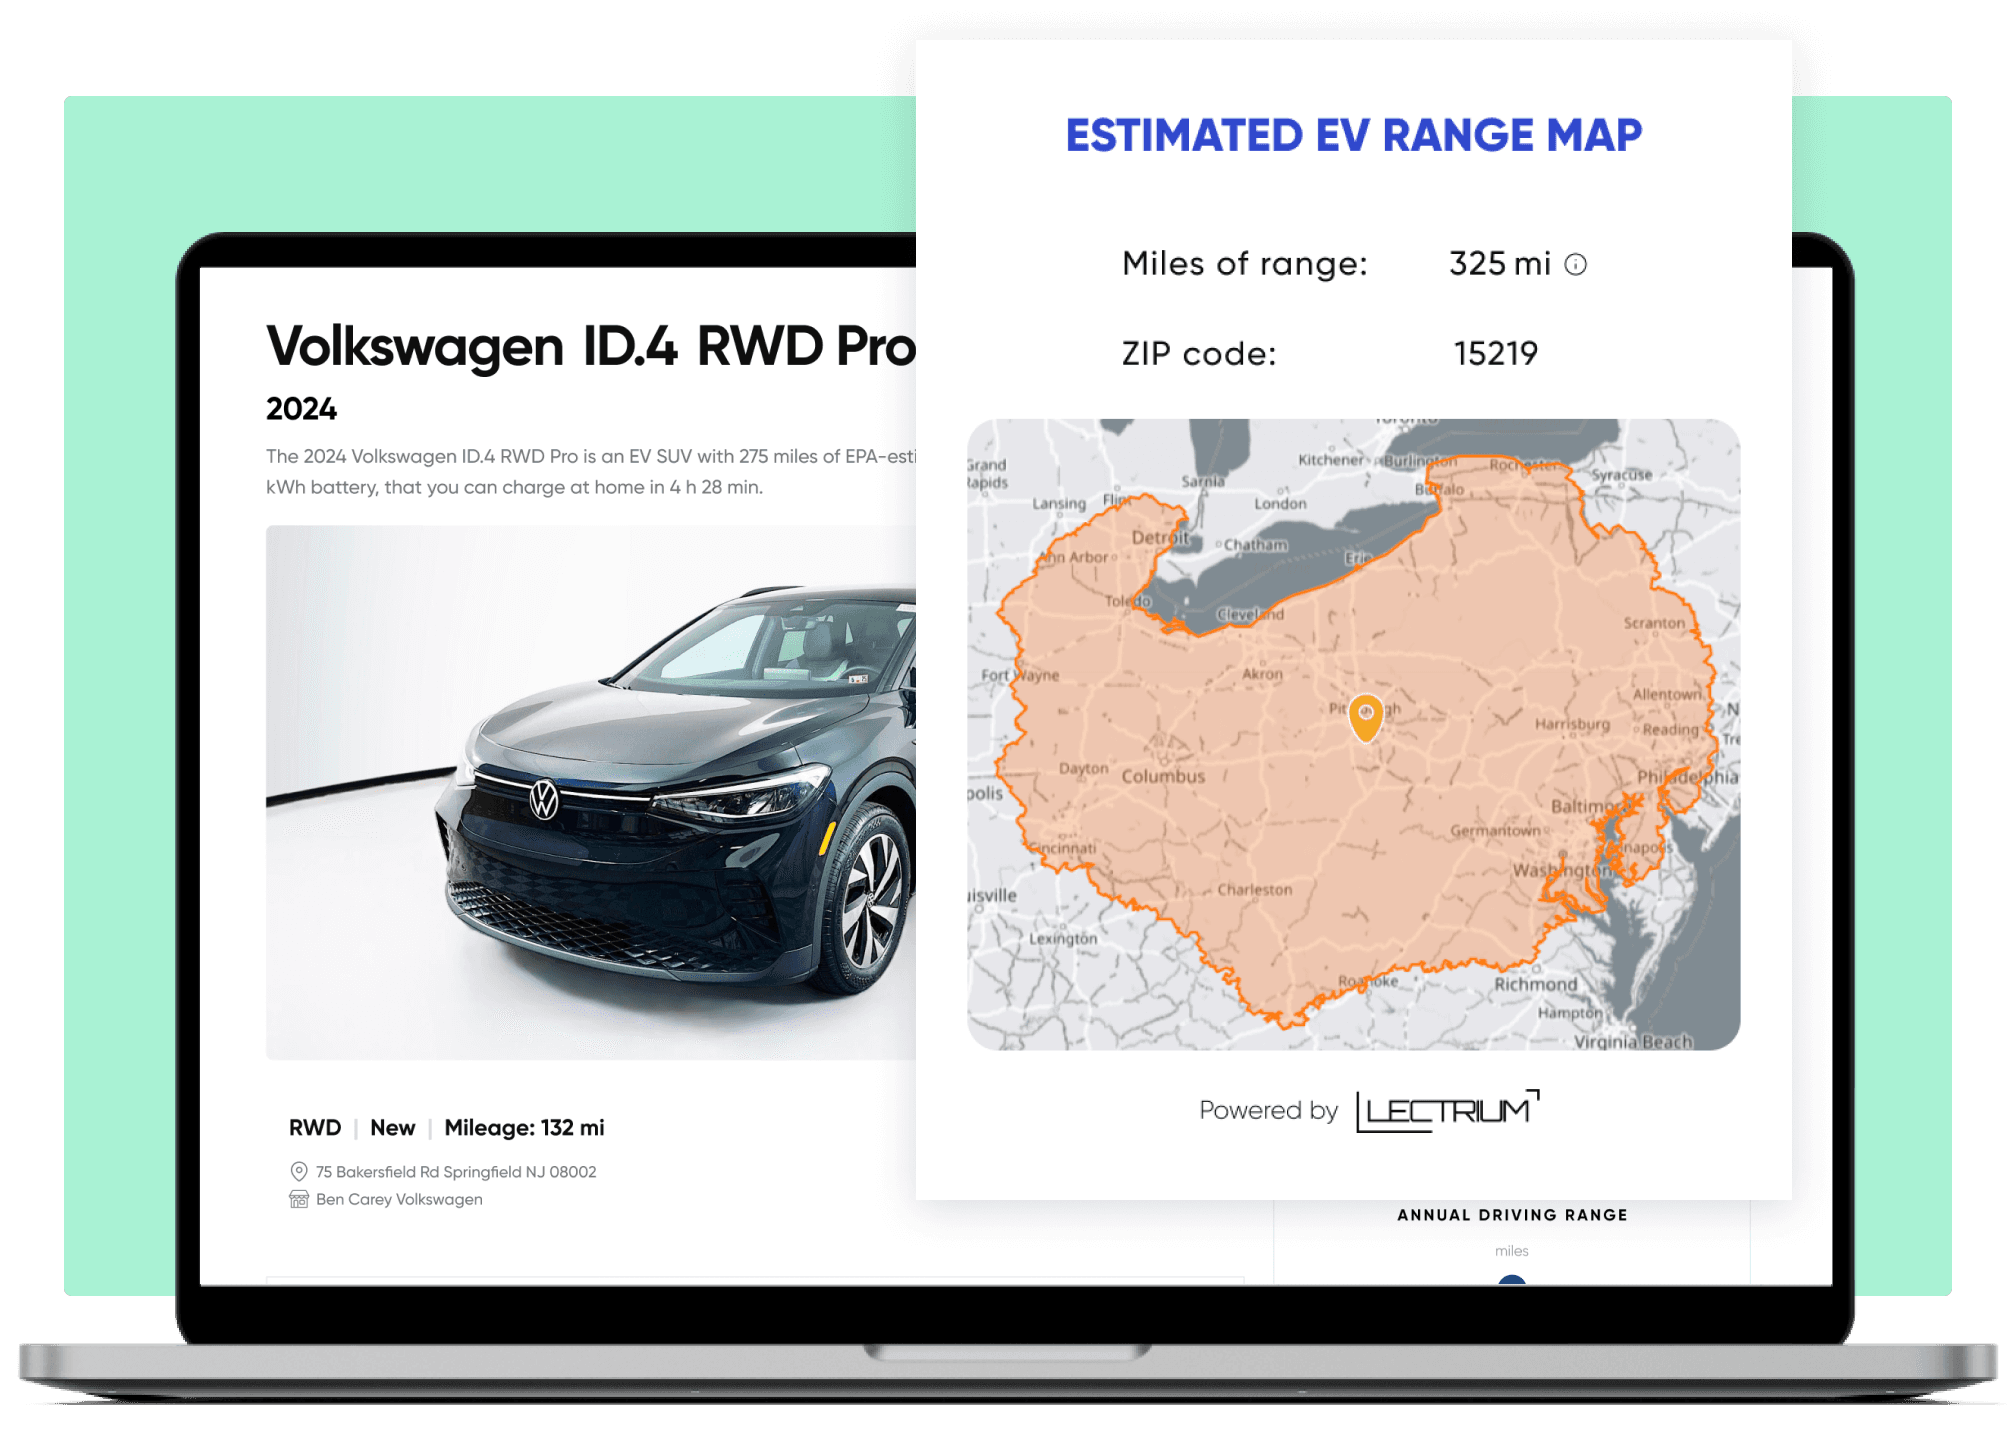Click the storefront icon beside Ben Carey Volkswagen
The image size is (2016, 1440).
pyautogui.click(x=298, y=1199)
